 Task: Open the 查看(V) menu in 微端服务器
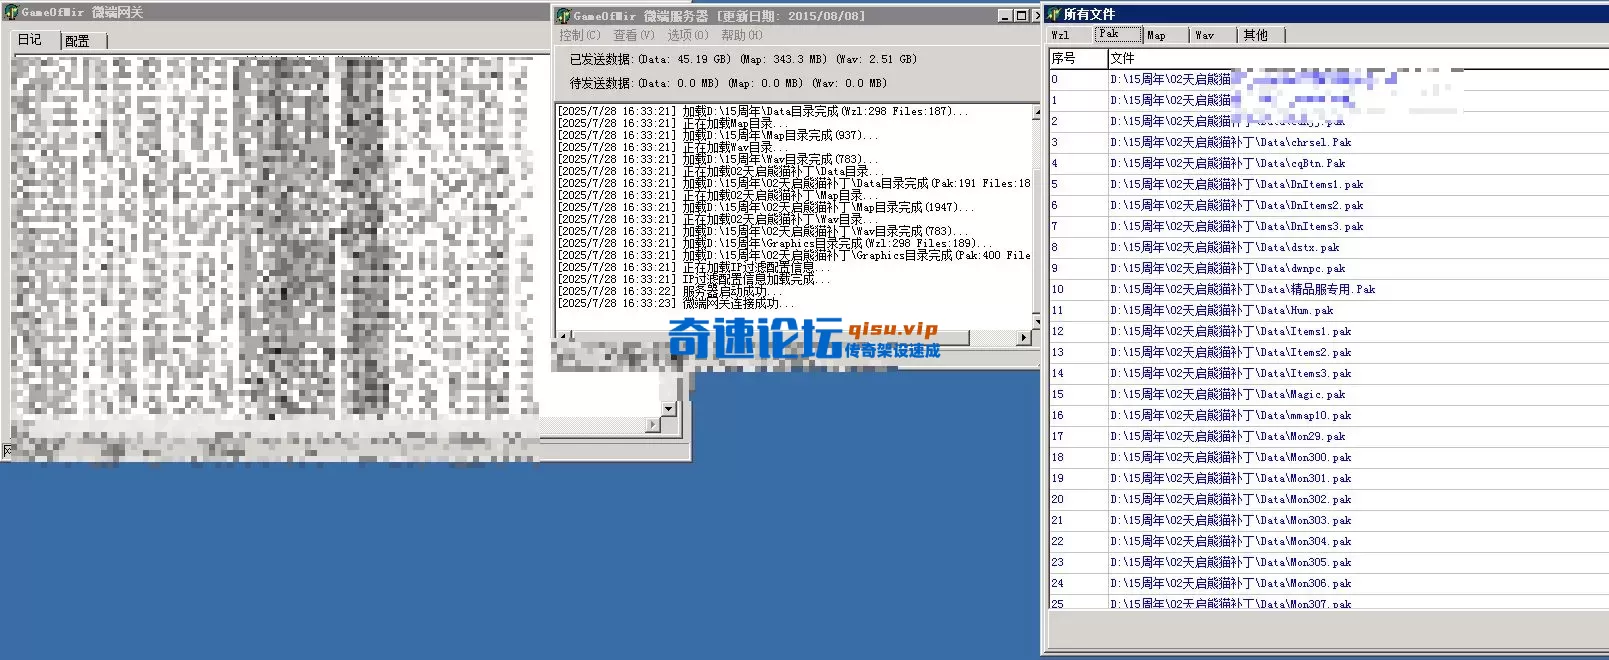pos(634,35)
